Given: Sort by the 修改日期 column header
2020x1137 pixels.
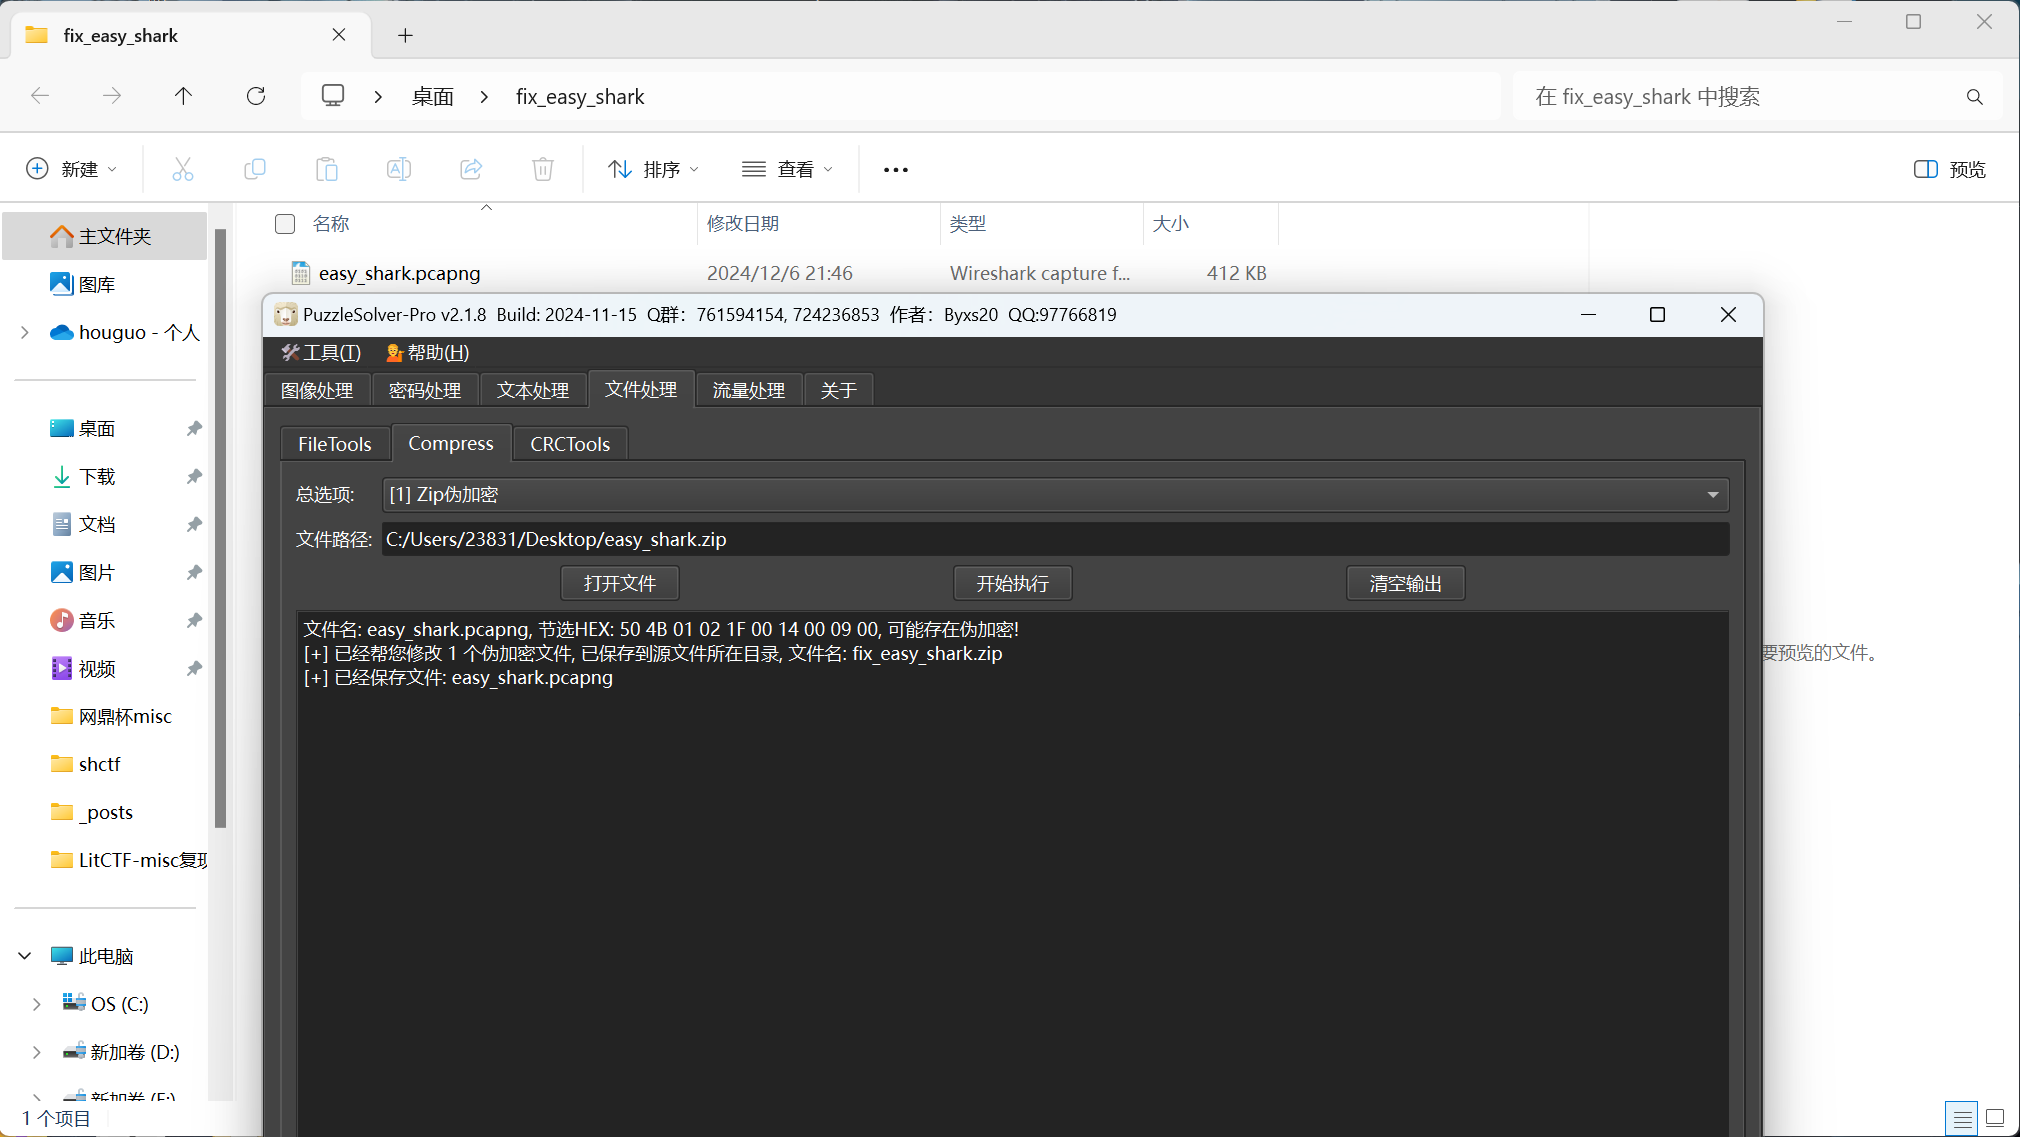Looking at the screenshot, I should point(743,224).
